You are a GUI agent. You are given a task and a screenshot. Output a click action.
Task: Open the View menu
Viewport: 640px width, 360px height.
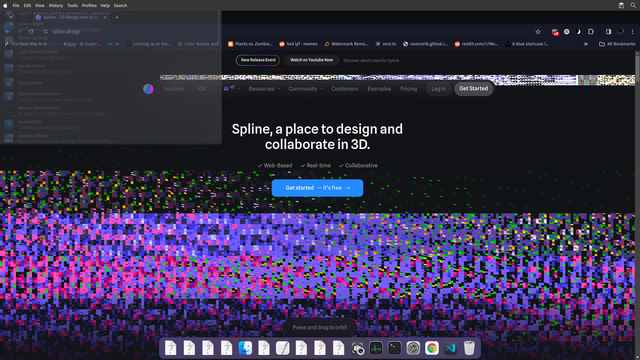[40, 5]
